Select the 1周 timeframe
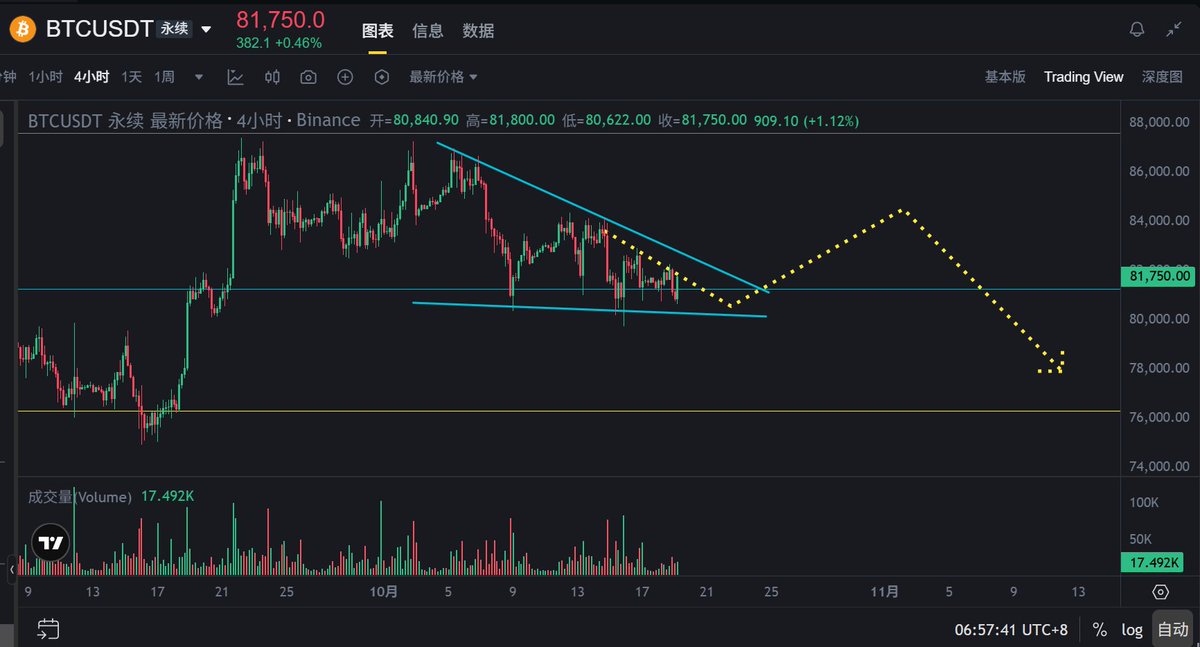Viewport: 1200px width, 647px height. click(x=164, y=77)
